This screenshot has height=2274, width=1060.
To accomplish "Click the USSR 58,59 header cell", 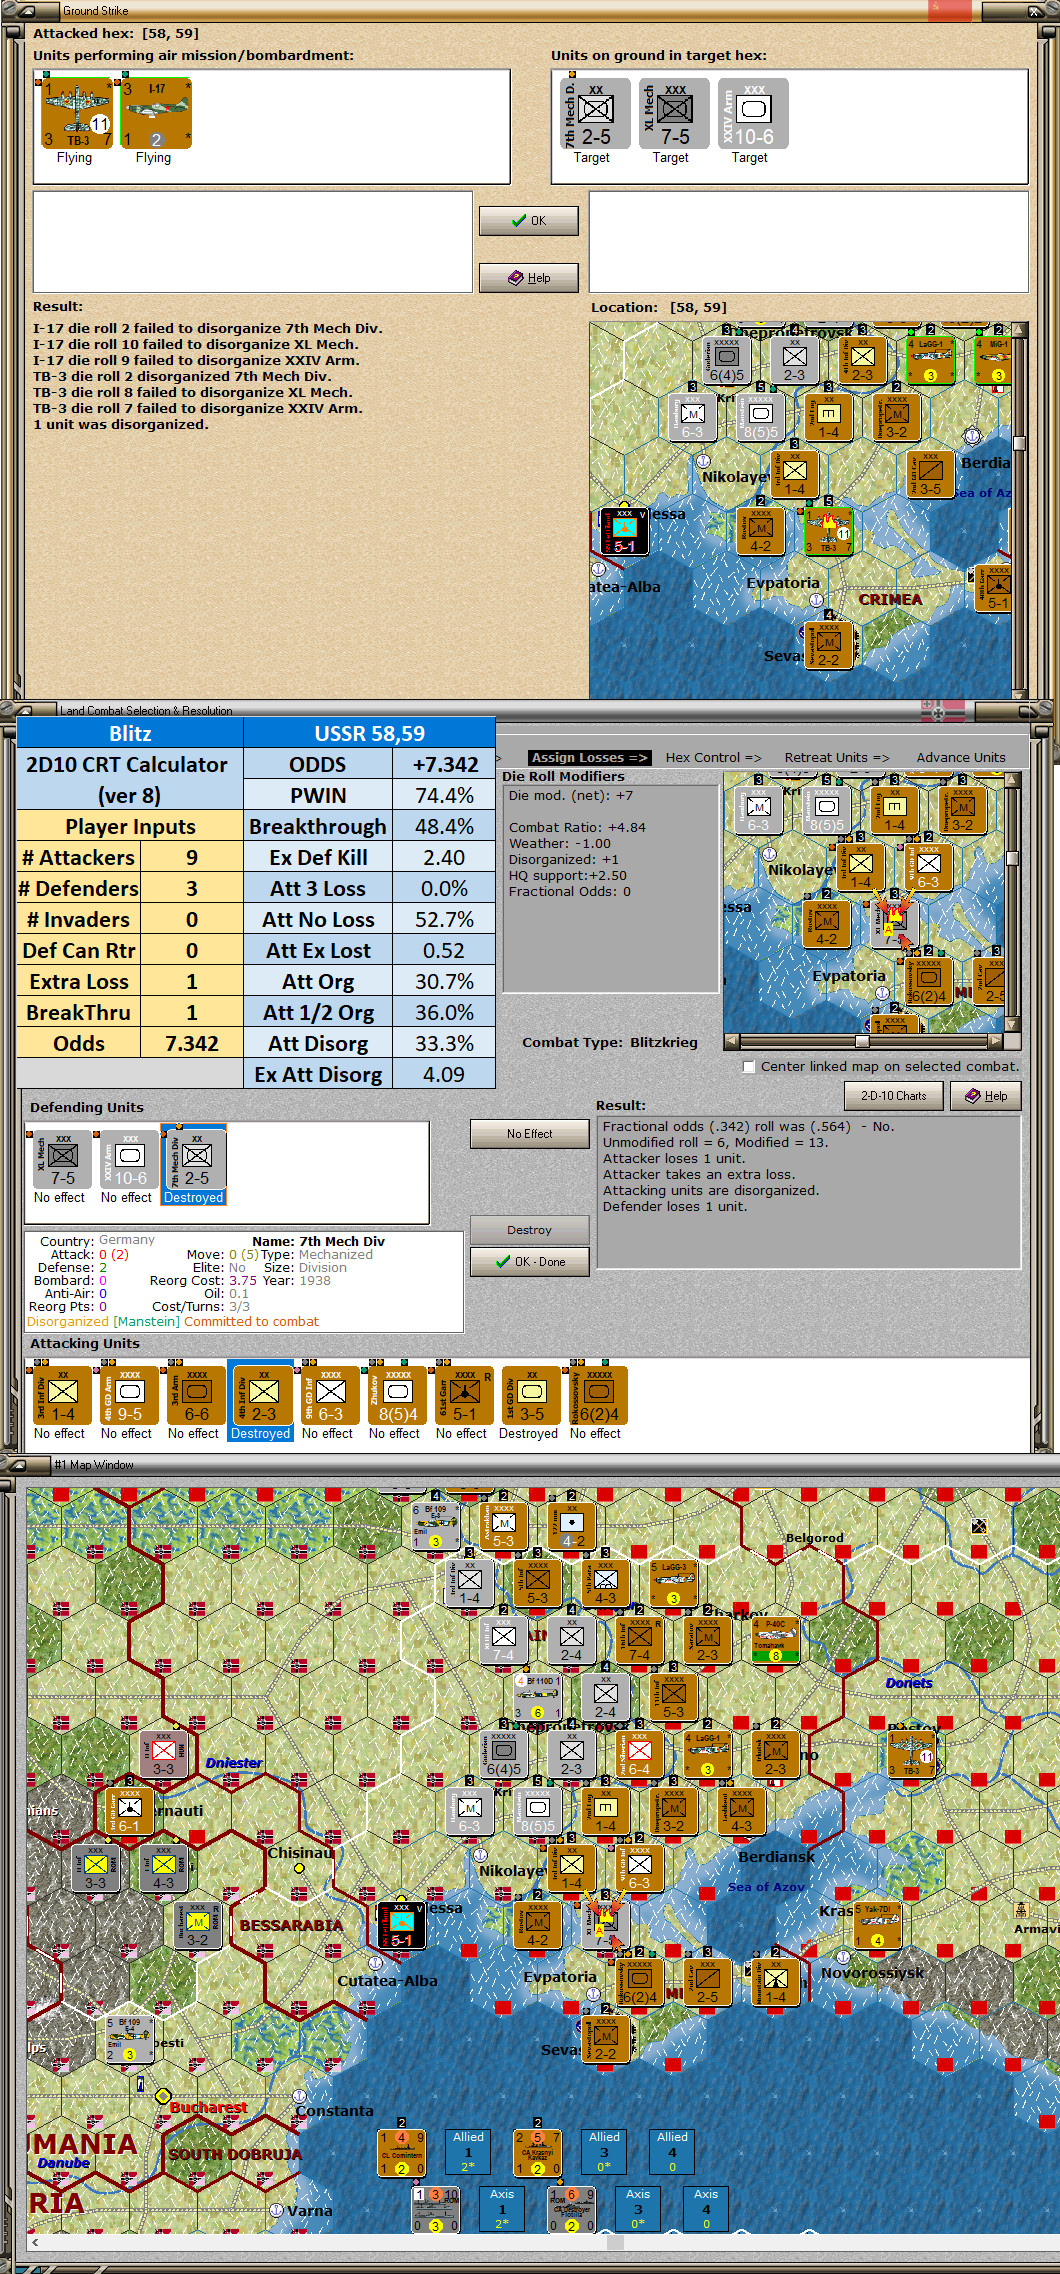I will 369,734.
